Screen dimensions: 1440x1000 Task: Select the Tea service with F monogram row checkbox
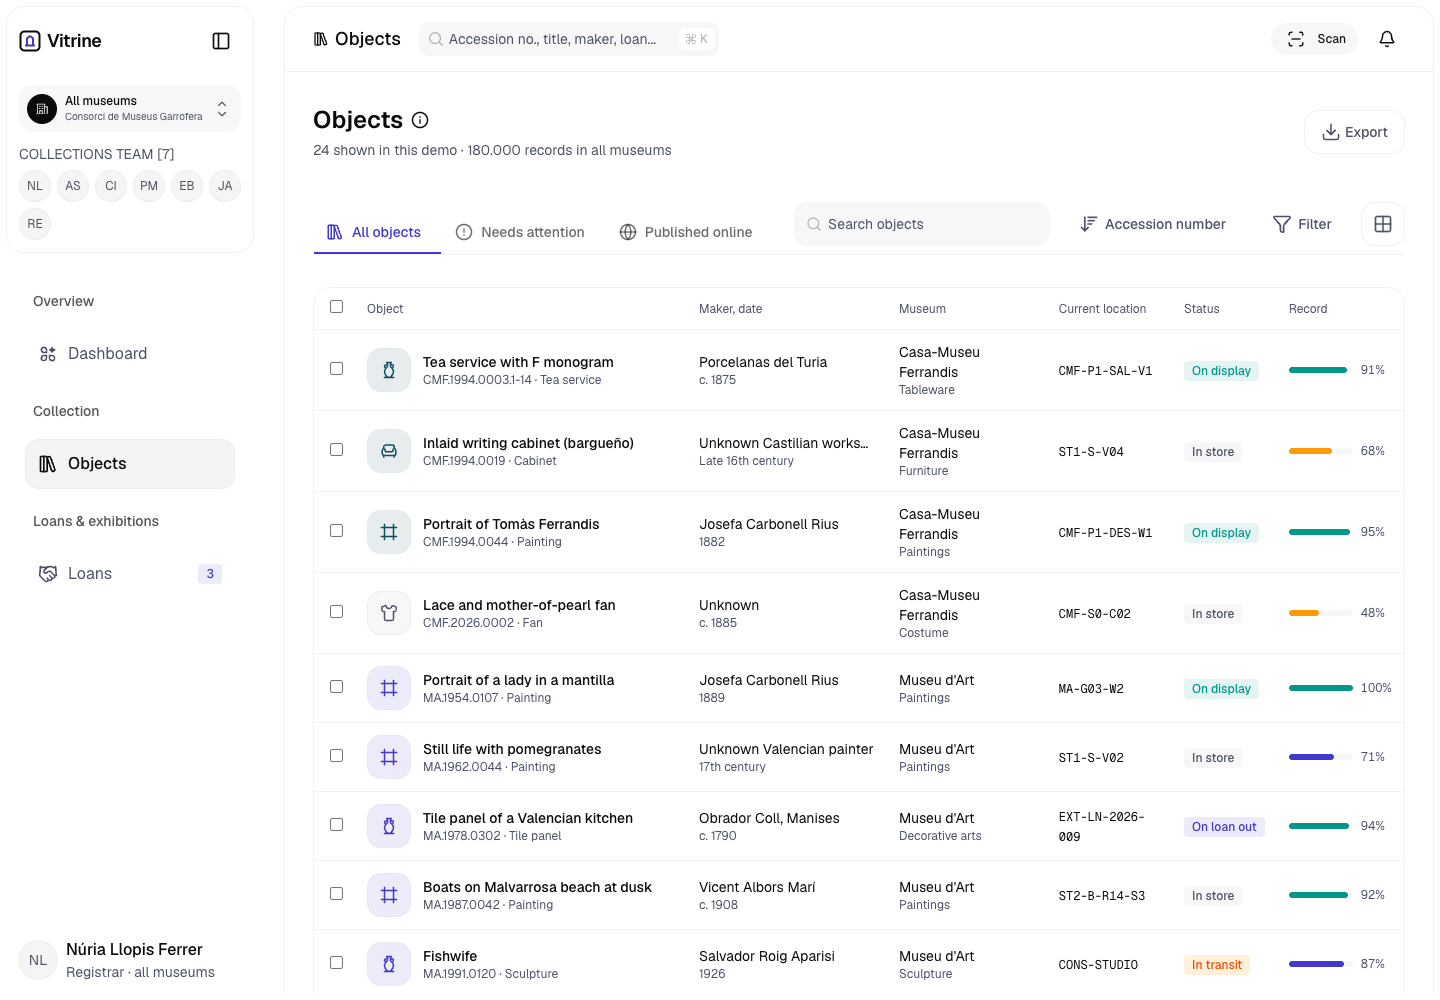click(x=337, y=369)
